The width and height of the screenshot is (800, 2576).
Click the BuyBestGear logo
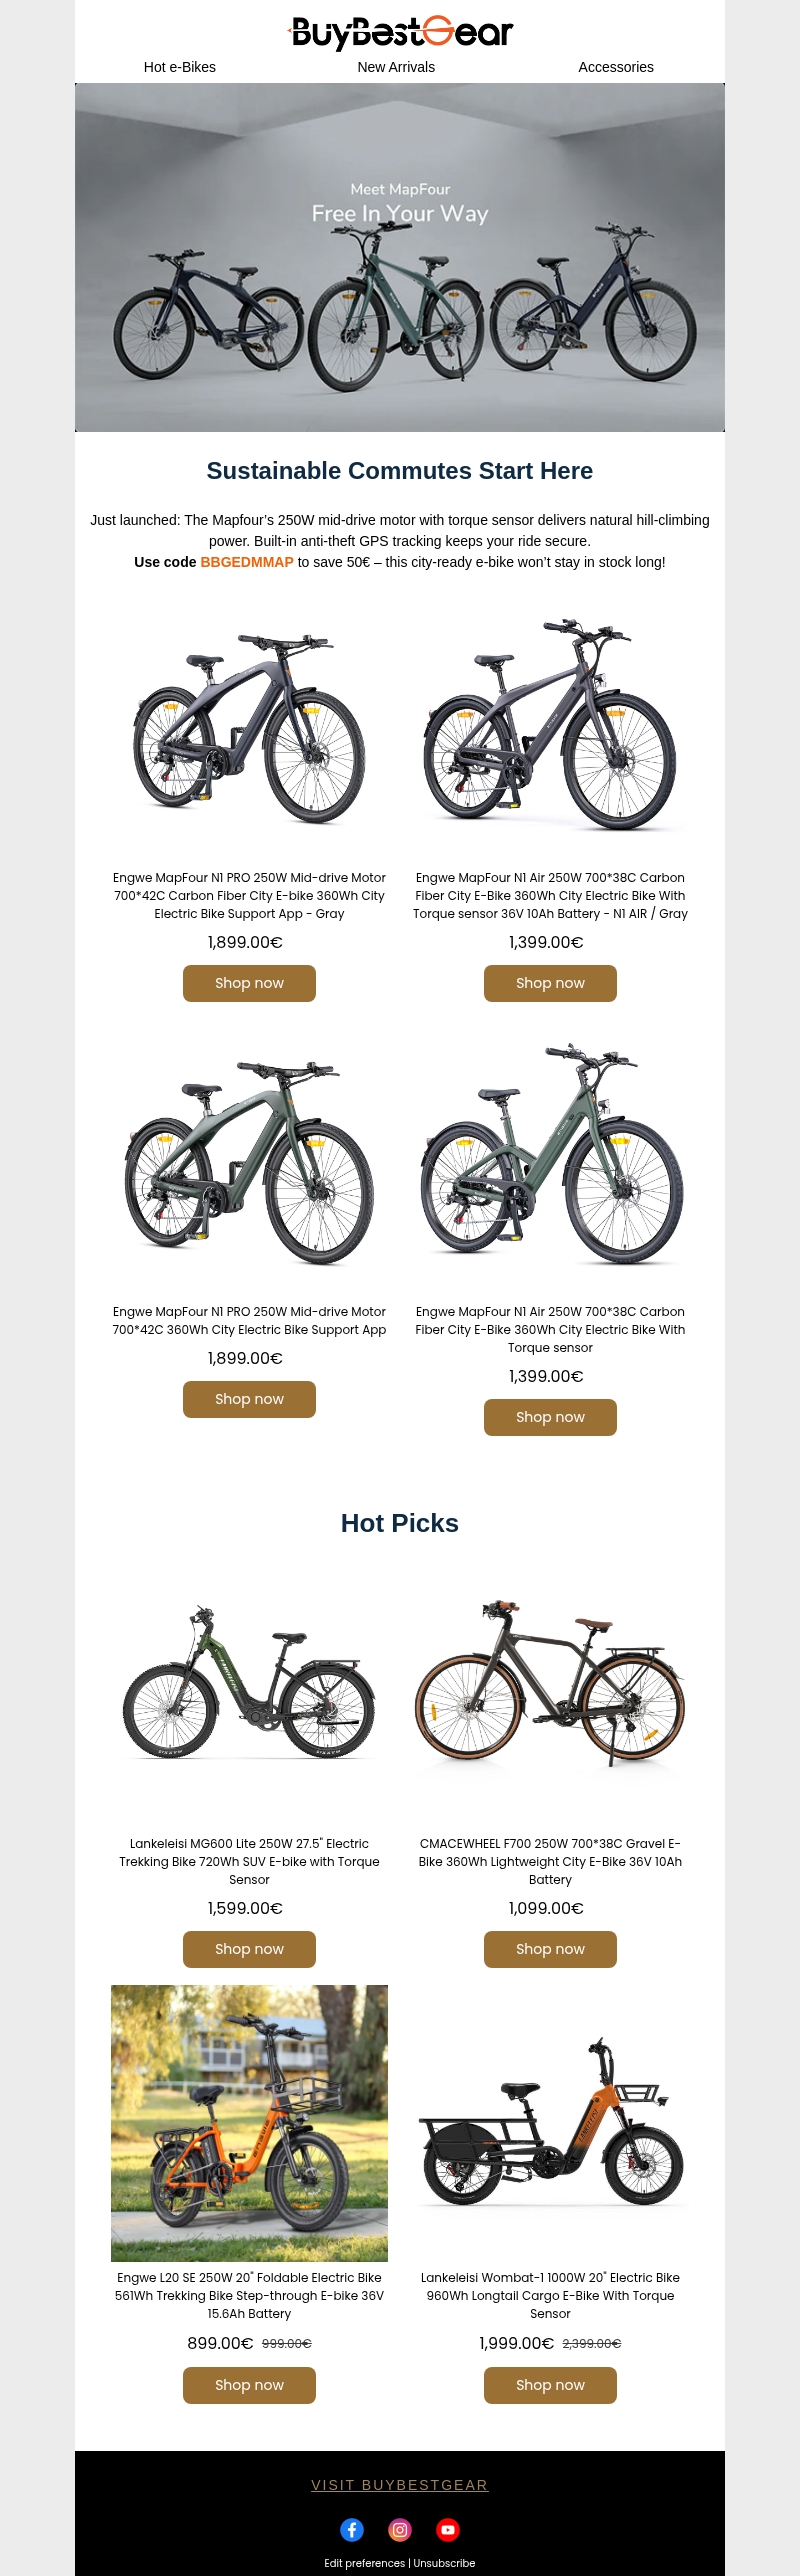tap(400, 33)
